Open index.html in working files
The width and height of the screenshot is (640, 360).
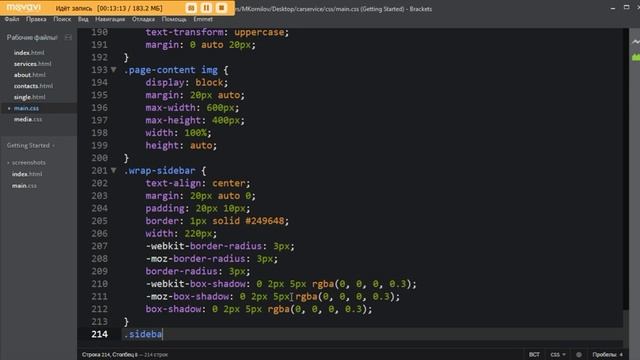click(x=29, y=53)
